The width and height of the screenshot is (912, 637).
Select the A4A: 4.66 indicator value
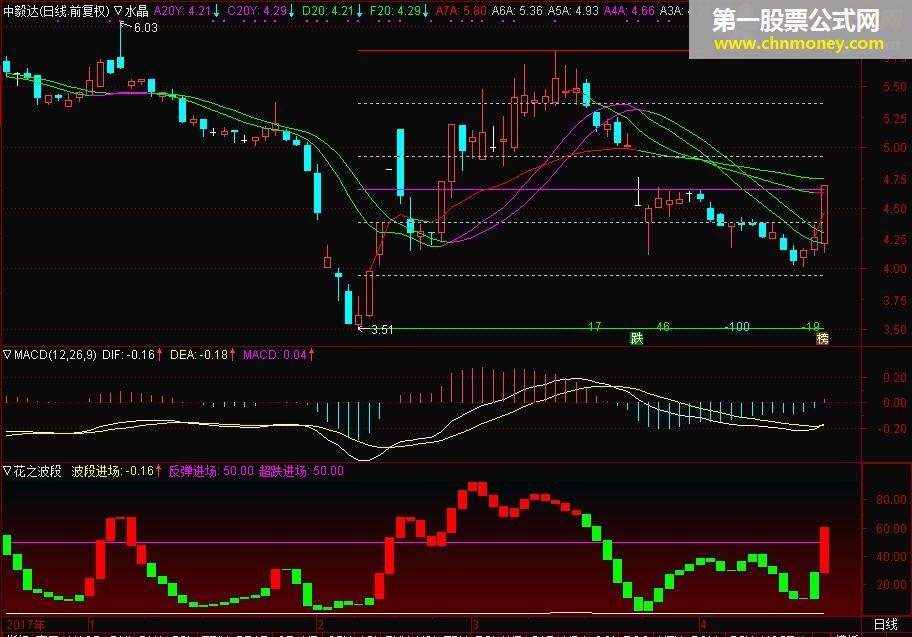click(x=629, y=10)
